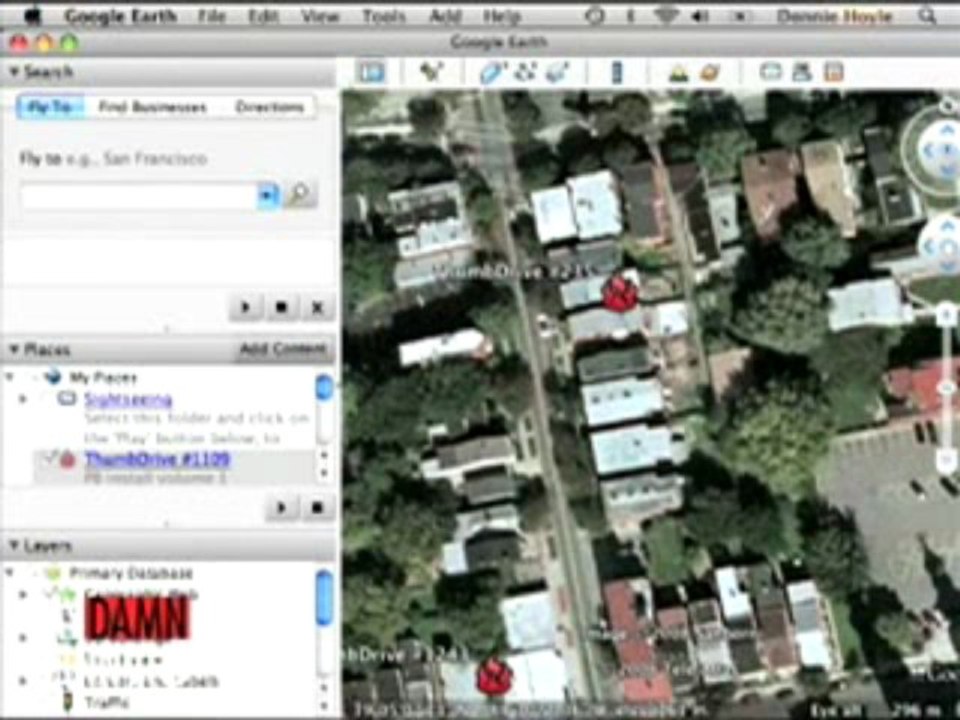This screenshot has height=720, width=960.
Task: Open Spotlight search in menu bar
Action: [926, 16]
